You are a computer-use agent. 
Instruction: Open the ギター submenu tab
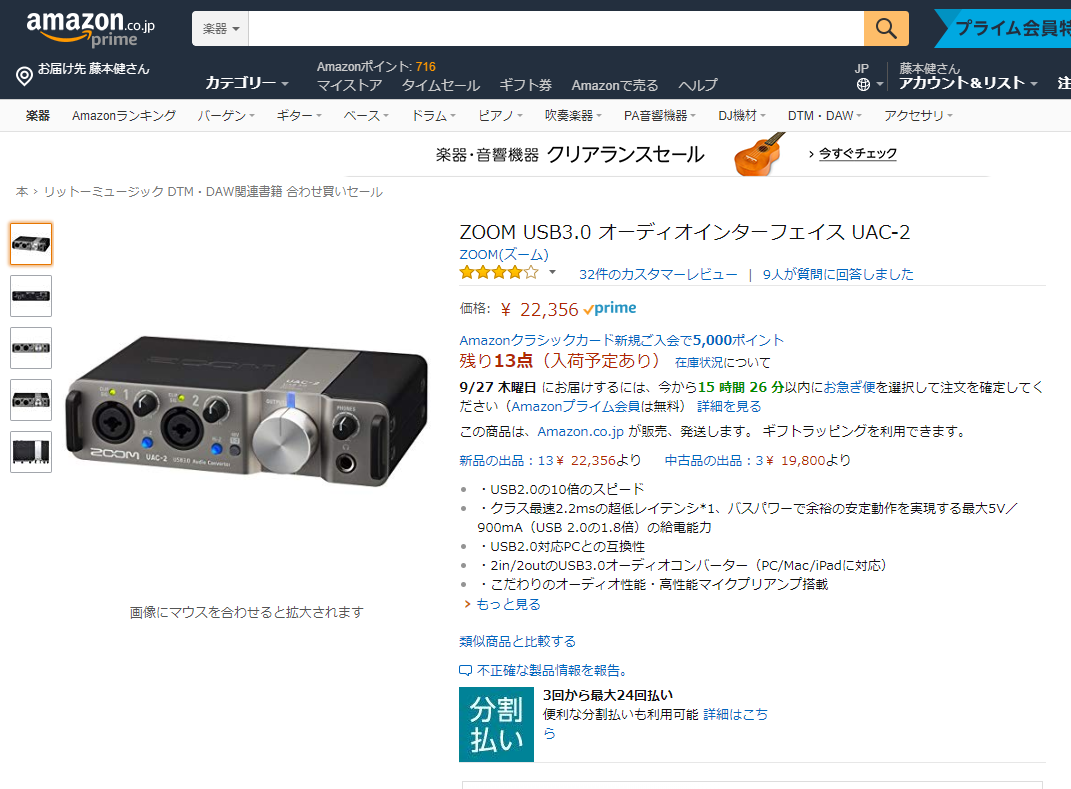tap(299, 115)
